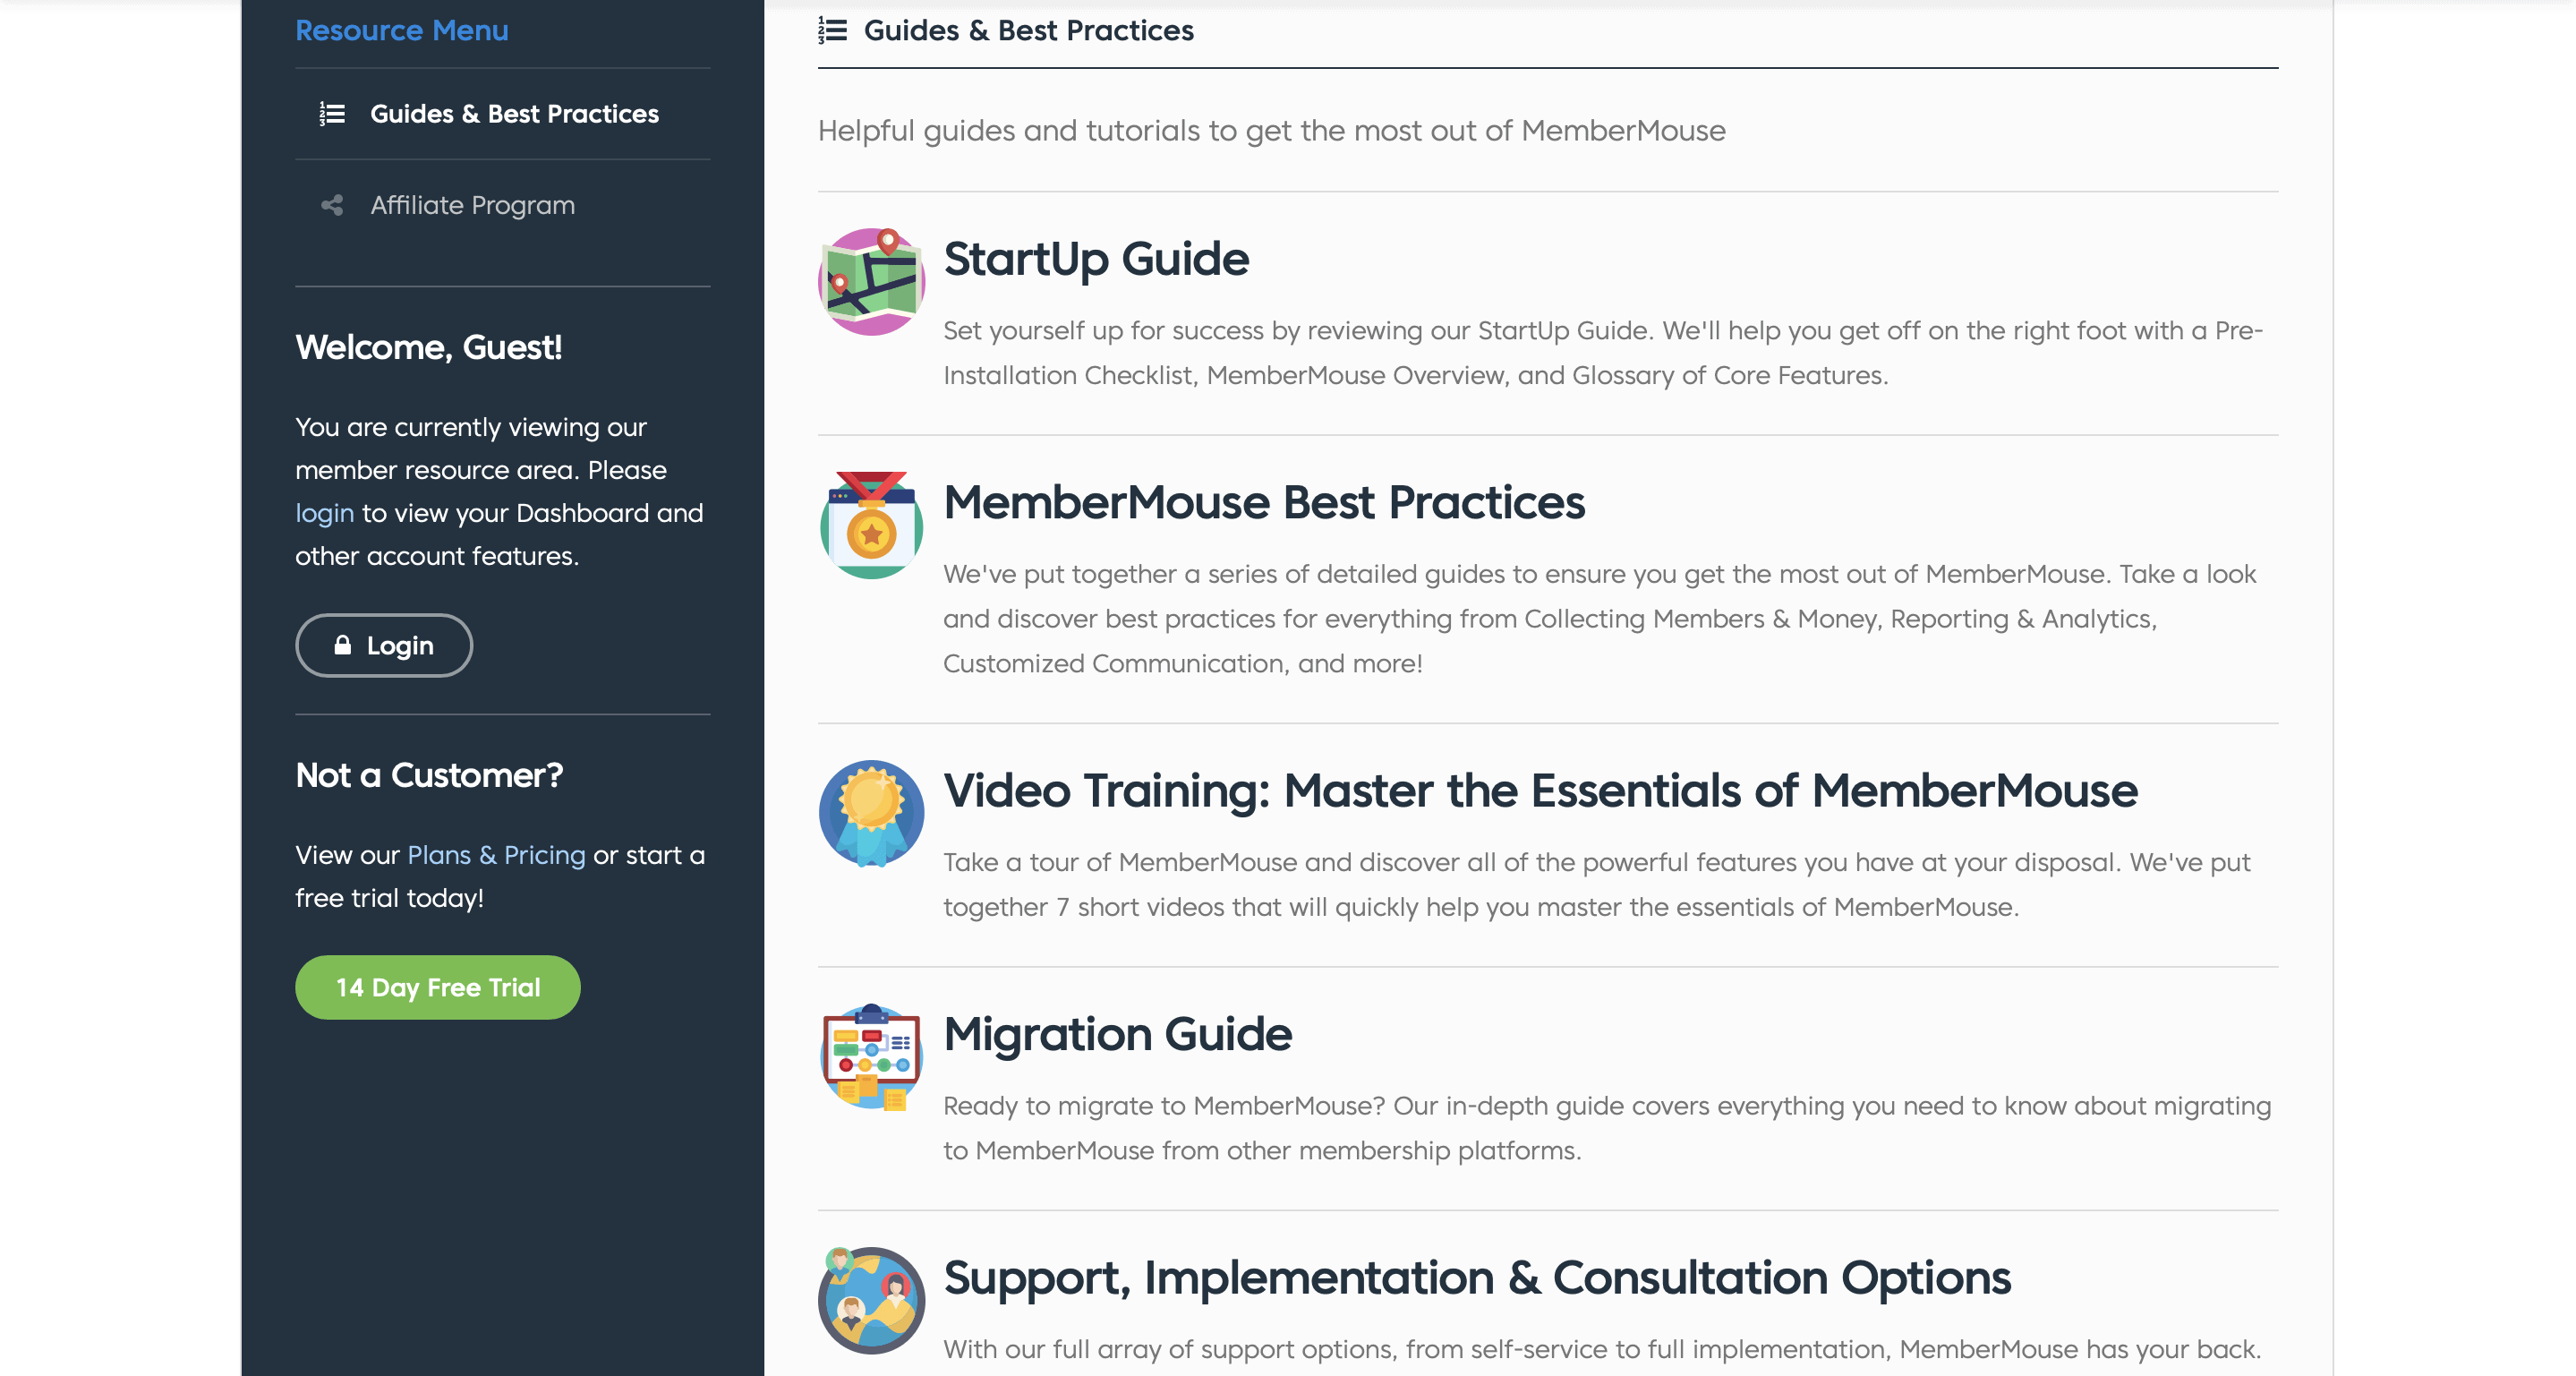Expand the StartUp Guide entry
2576x1376 pixels.
click(x=1096, y=258)
